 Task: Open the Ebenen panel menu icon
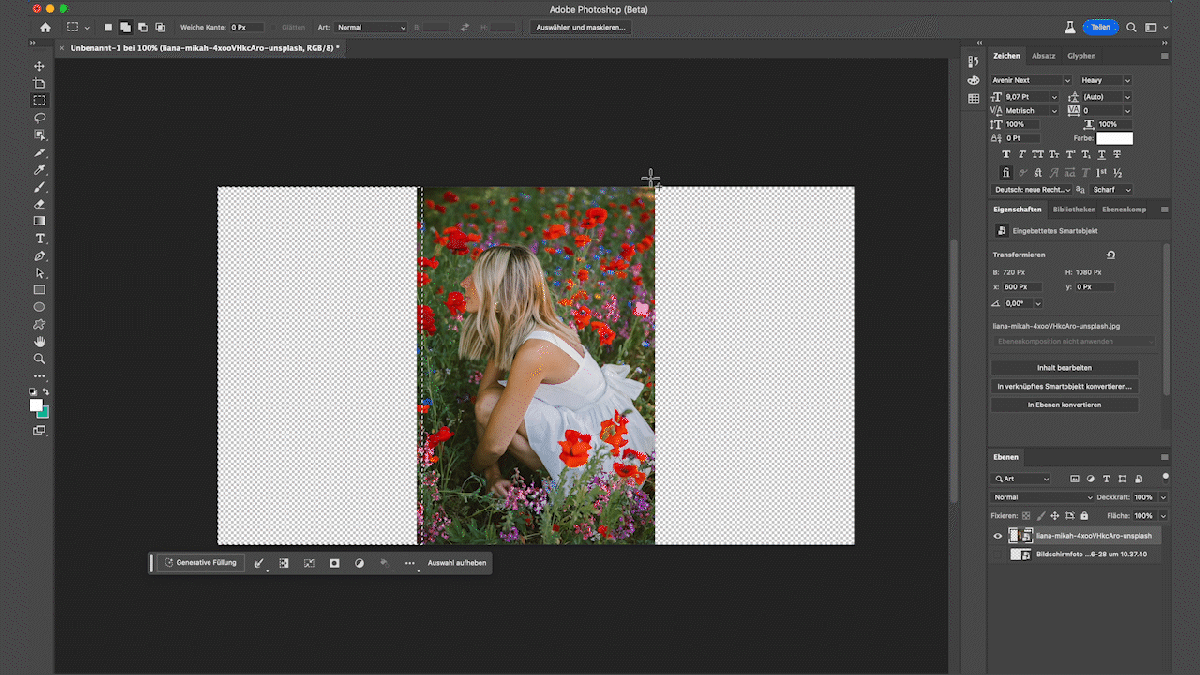(x=1164, y=456)
